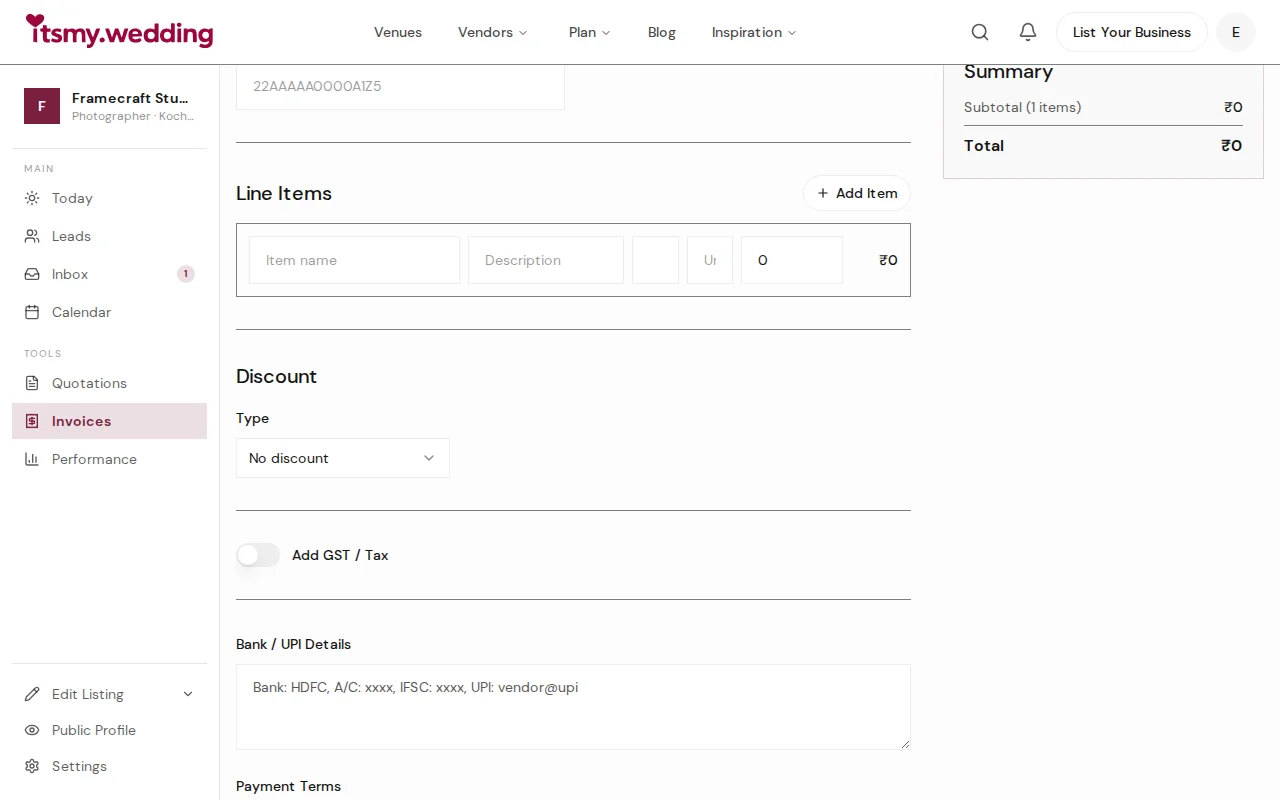Expand the Edit Listing section
This screenshot has width=1280, height=800.
[110, 694]
